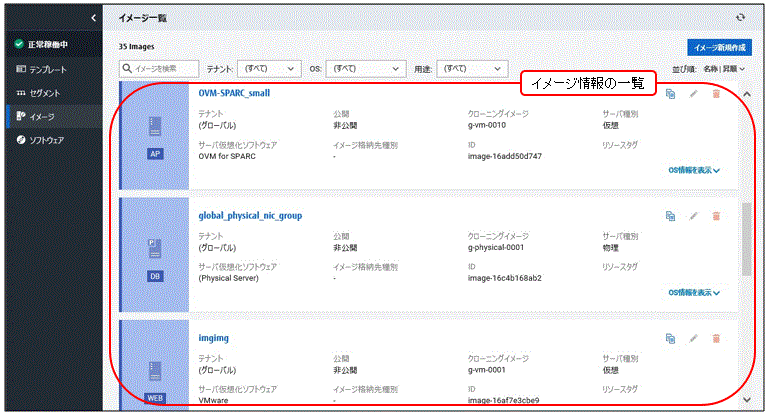Click the server icon on the OVM-SPARC_small card

pos(155,127)
